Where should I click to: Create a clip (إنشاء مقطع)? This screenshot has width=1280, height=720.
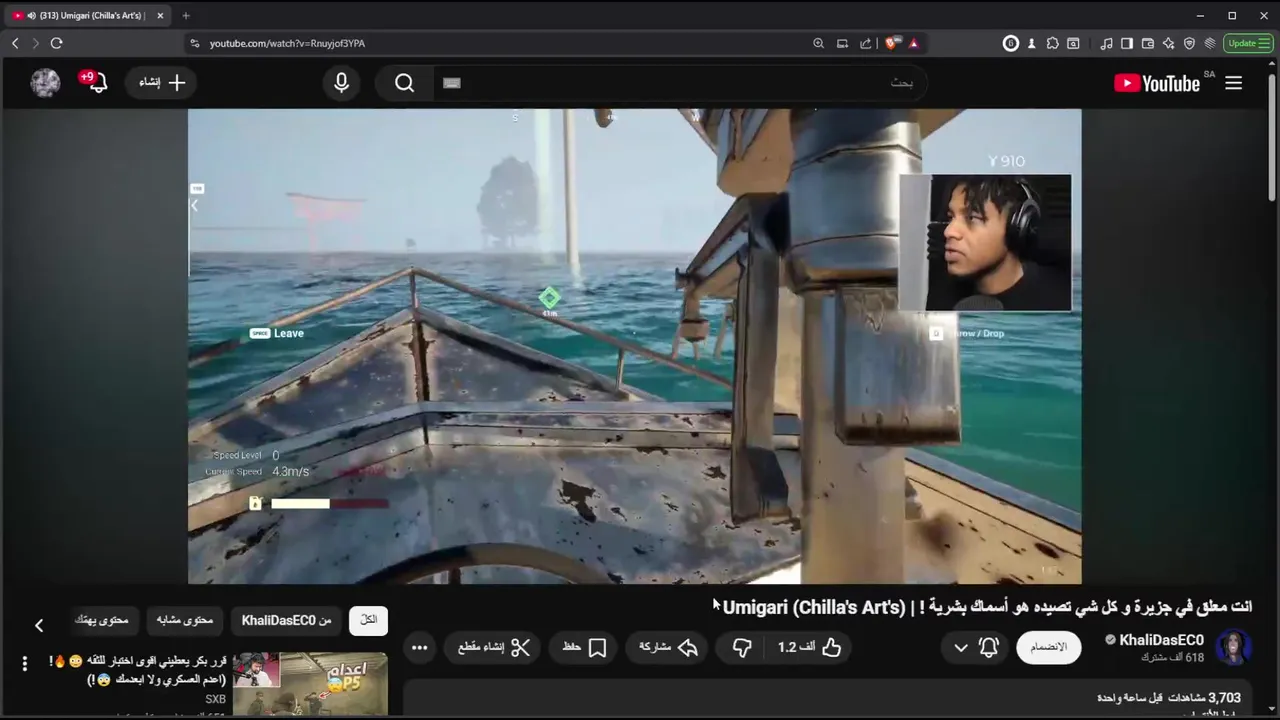[494, 647]
